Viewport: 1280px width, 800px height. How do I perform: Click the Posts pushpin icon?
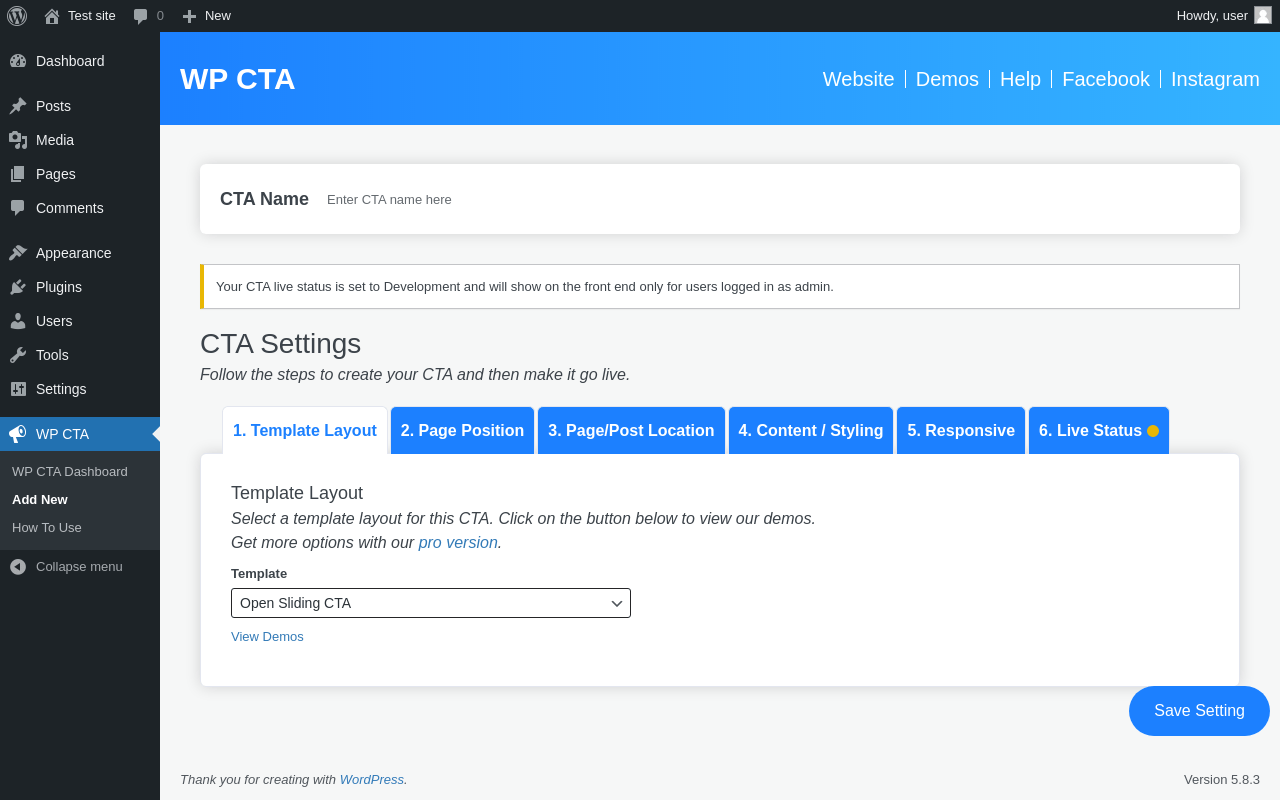tap(18, 106)
